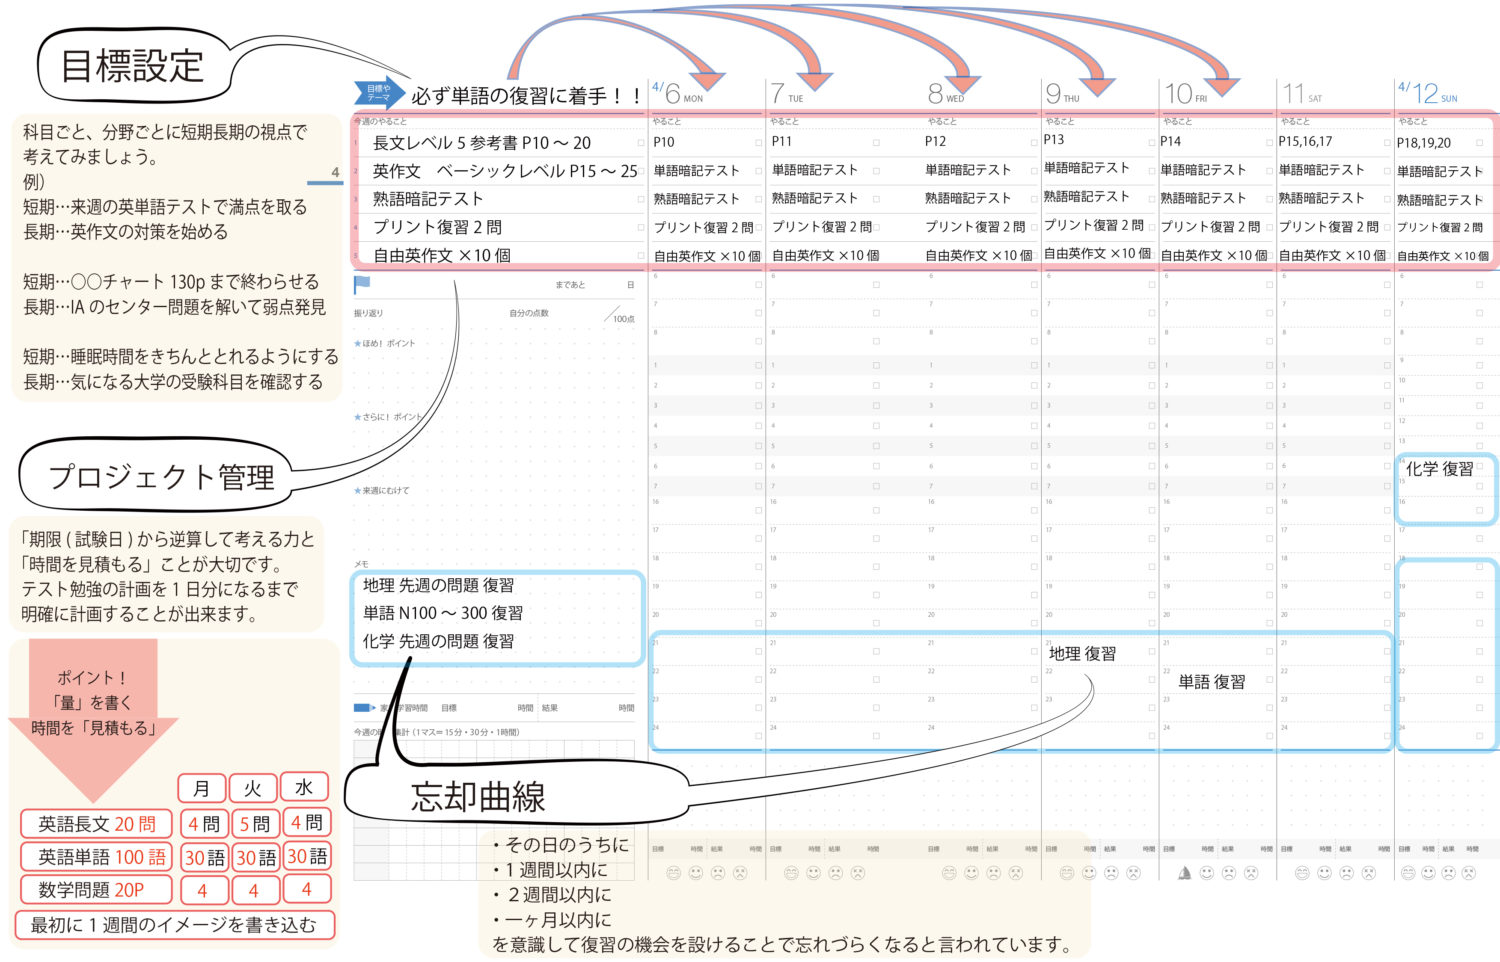
Task: Check the box for 長文レベル5 参考書 P10〜20
Action: pos(641,143)
